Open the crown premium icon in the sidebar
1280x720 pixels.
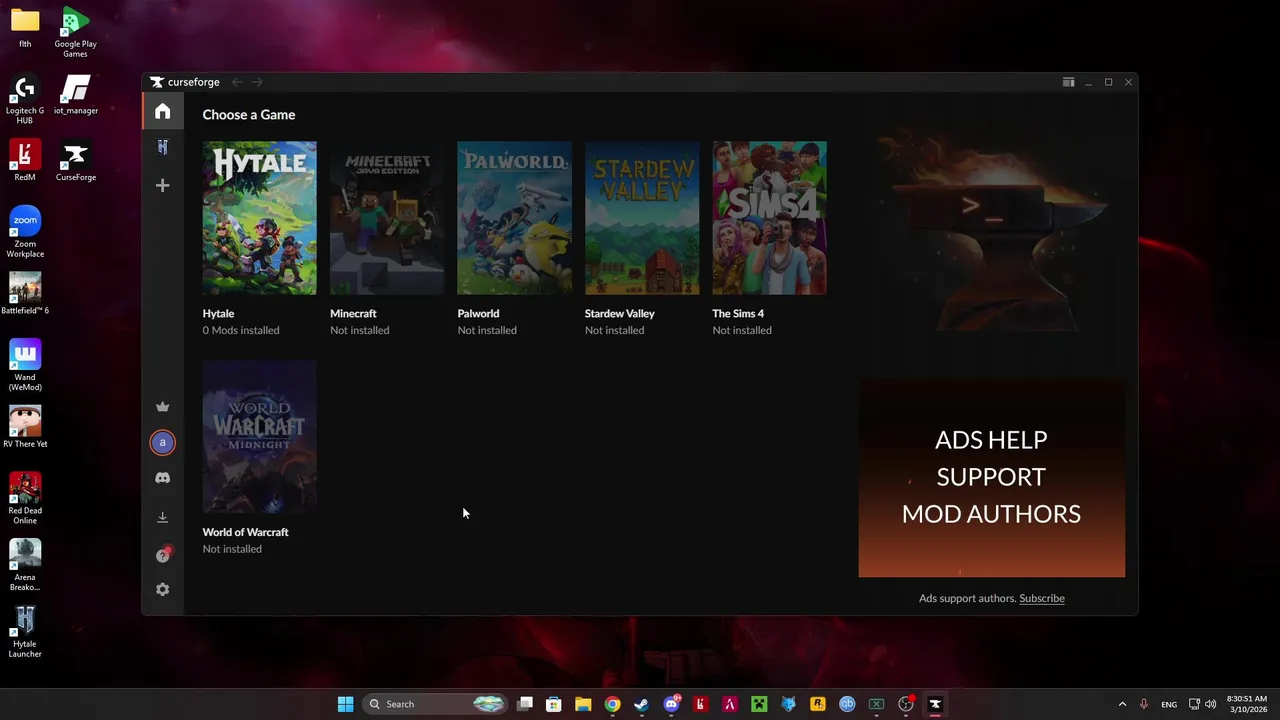[162, 406]
